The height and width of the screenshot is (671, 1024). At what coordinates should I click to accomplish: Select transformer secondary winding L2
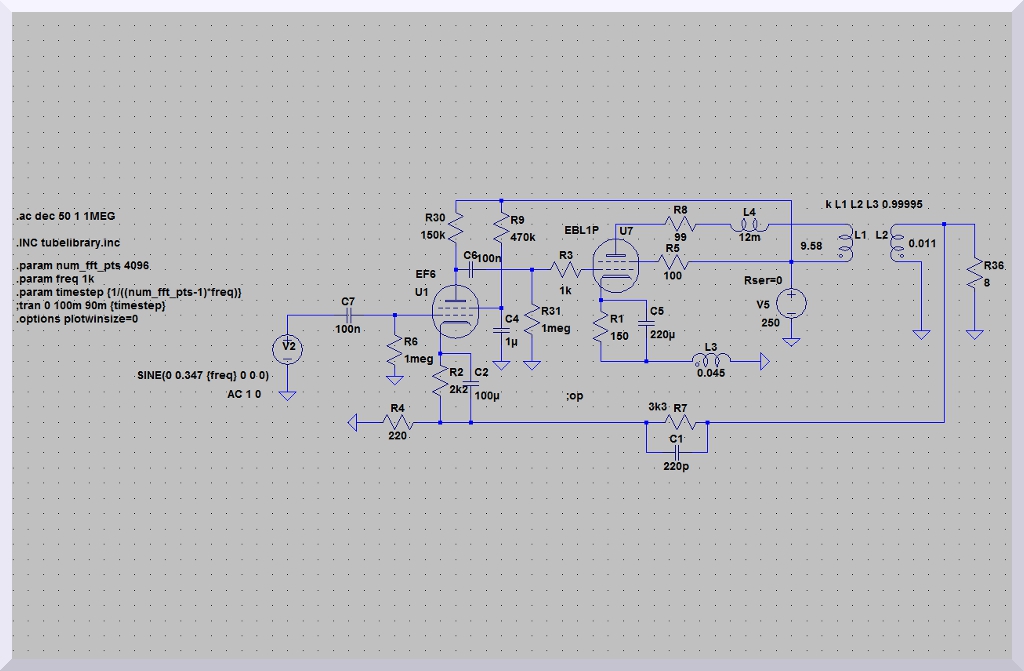click(895, 246)
